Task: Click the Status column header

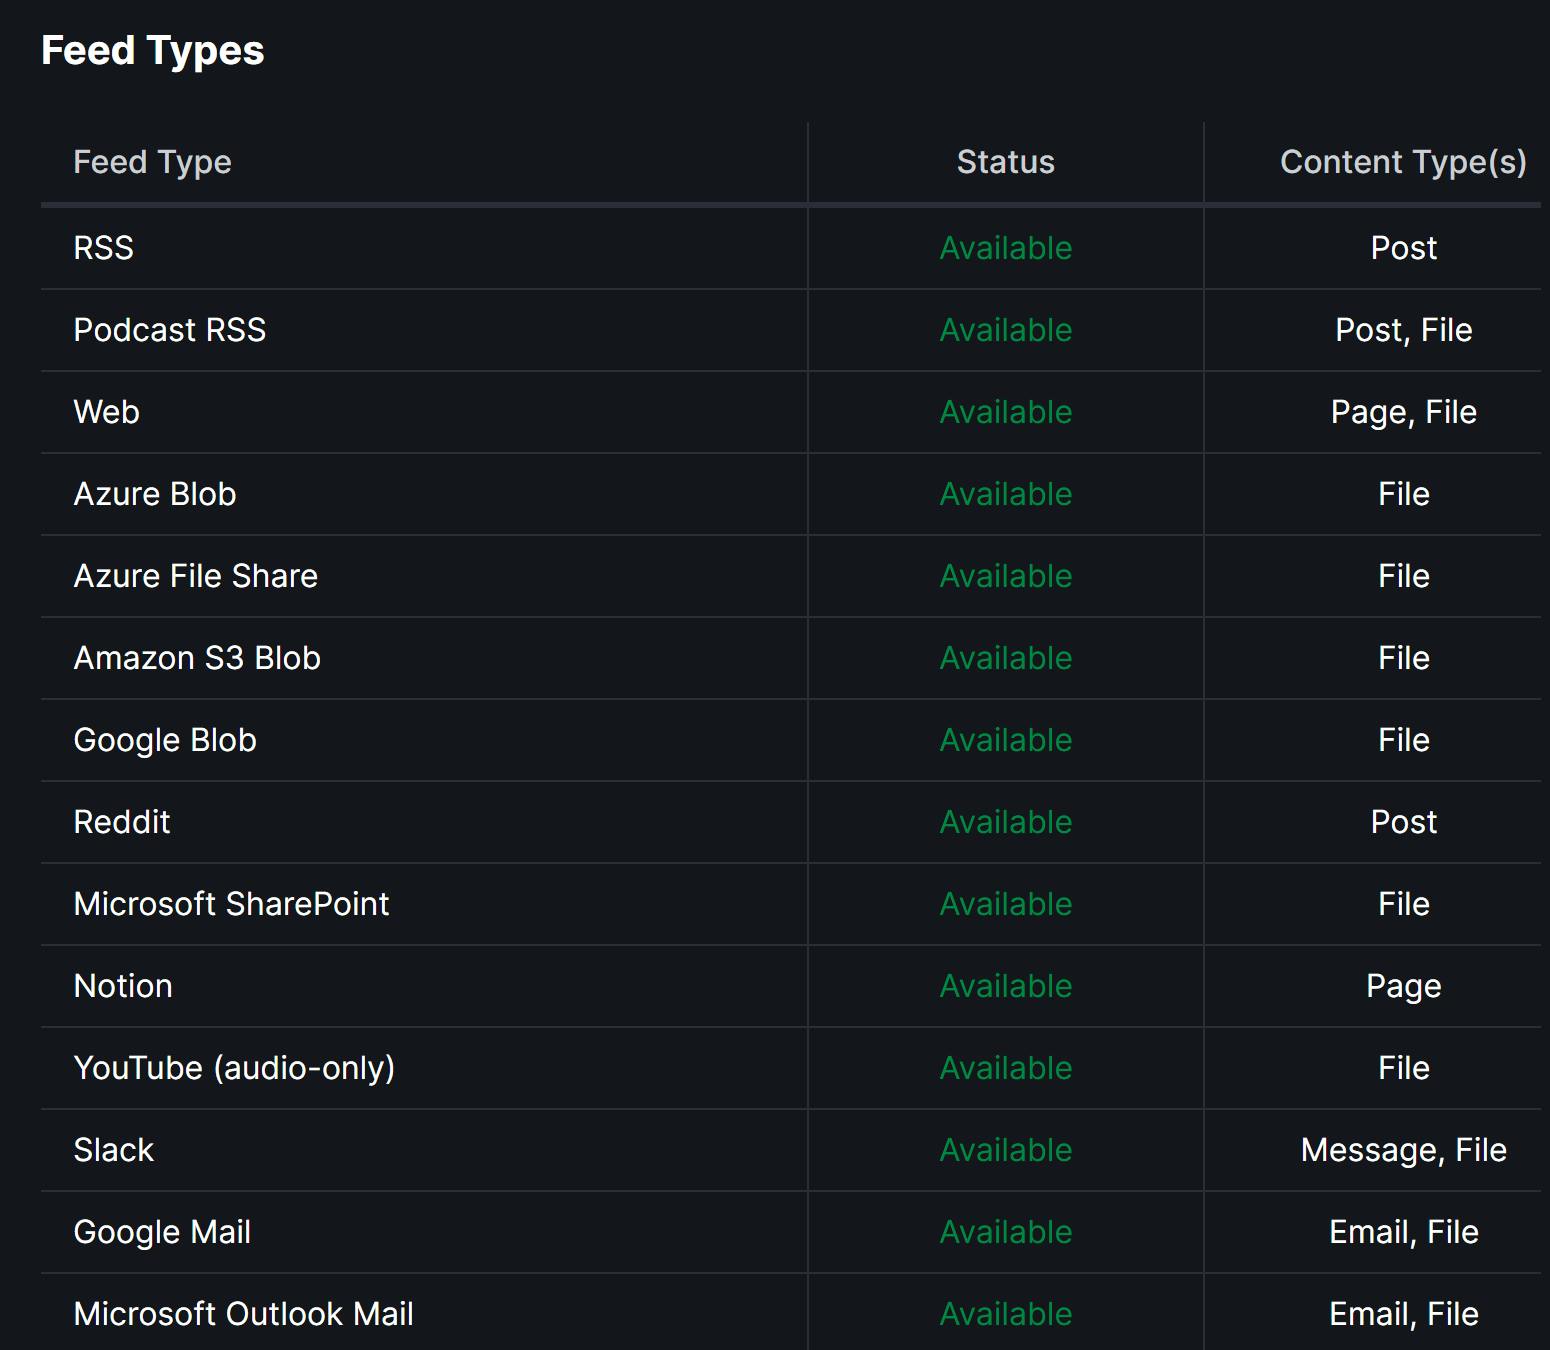Action: click(x=1005, y=162)
